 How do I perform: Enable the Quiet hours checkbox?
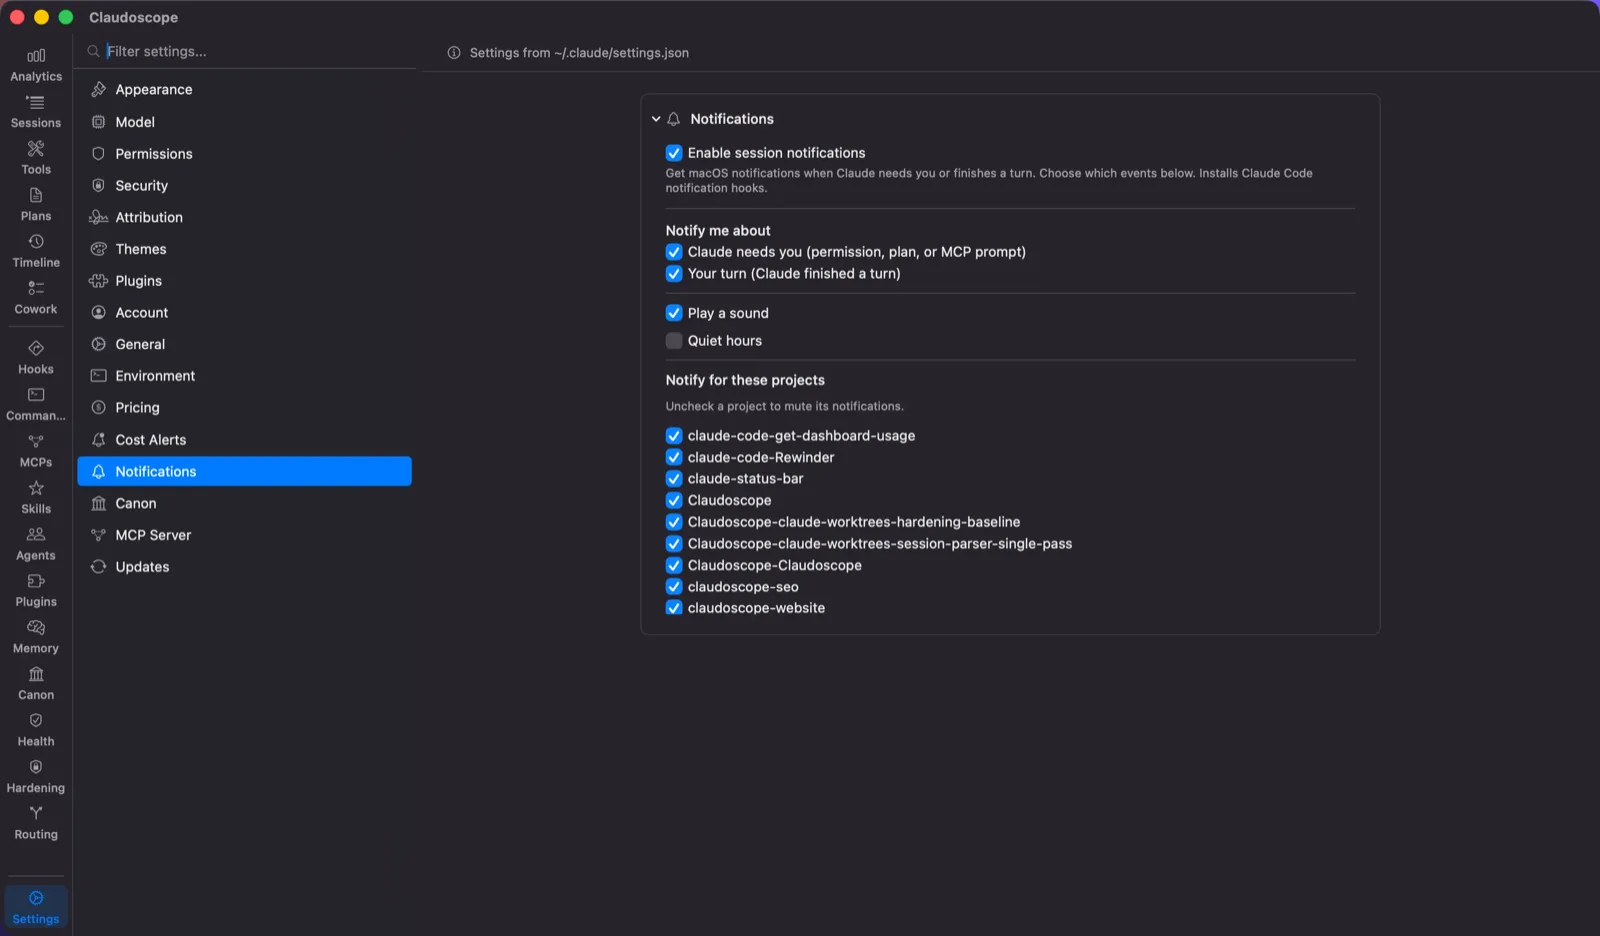click(x=674, y=341)
